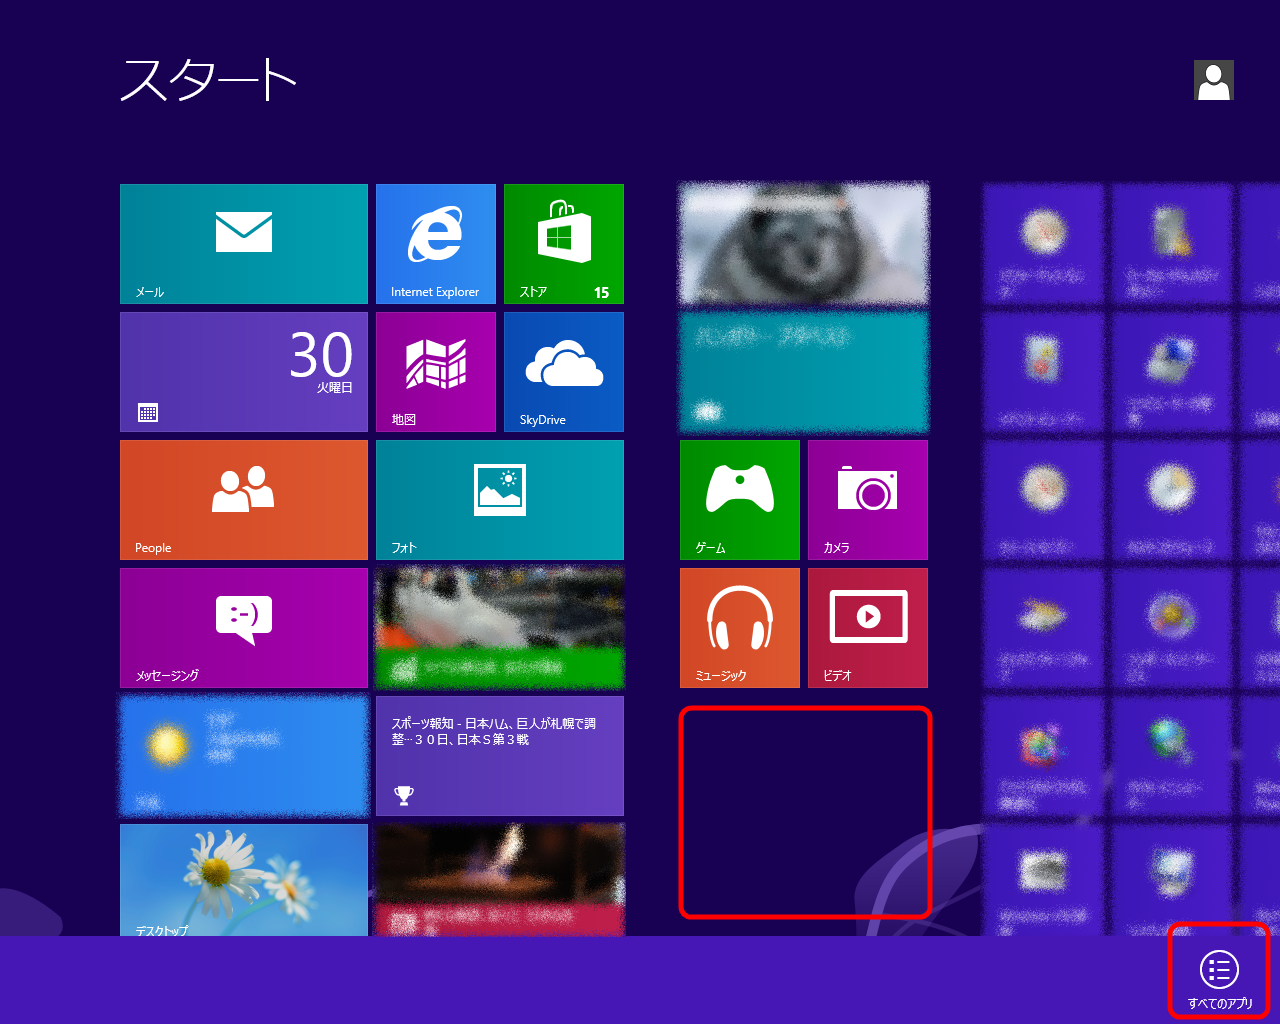Open the SkyDrive tile
The width and height of the screenshot is (1280, 1024).
[x=564, y=372]
